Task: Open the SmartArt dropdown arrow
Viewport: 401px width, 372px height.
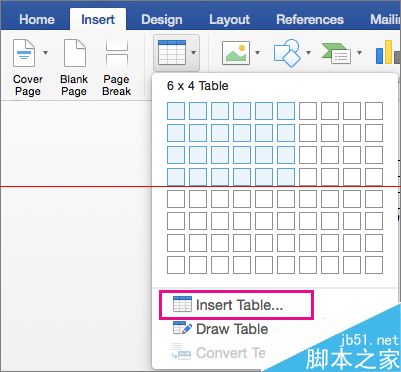Action: coord(359,53)
